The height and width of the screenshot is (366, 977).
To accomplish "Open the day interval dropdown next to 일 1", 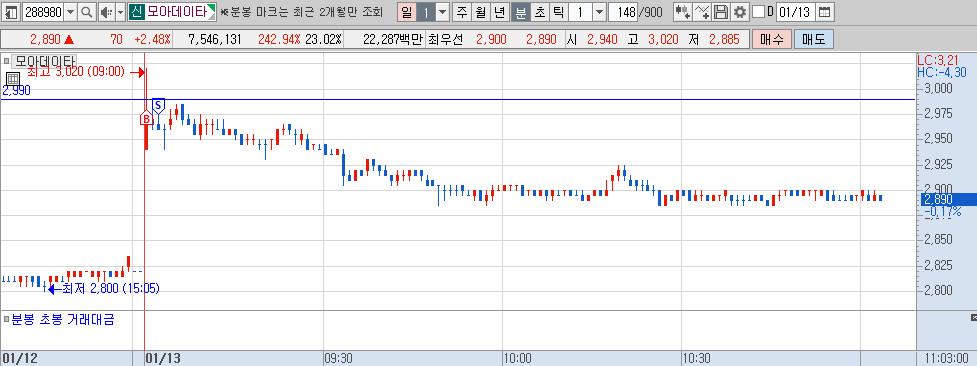I will pyautogui.click(x=442, y=11).
